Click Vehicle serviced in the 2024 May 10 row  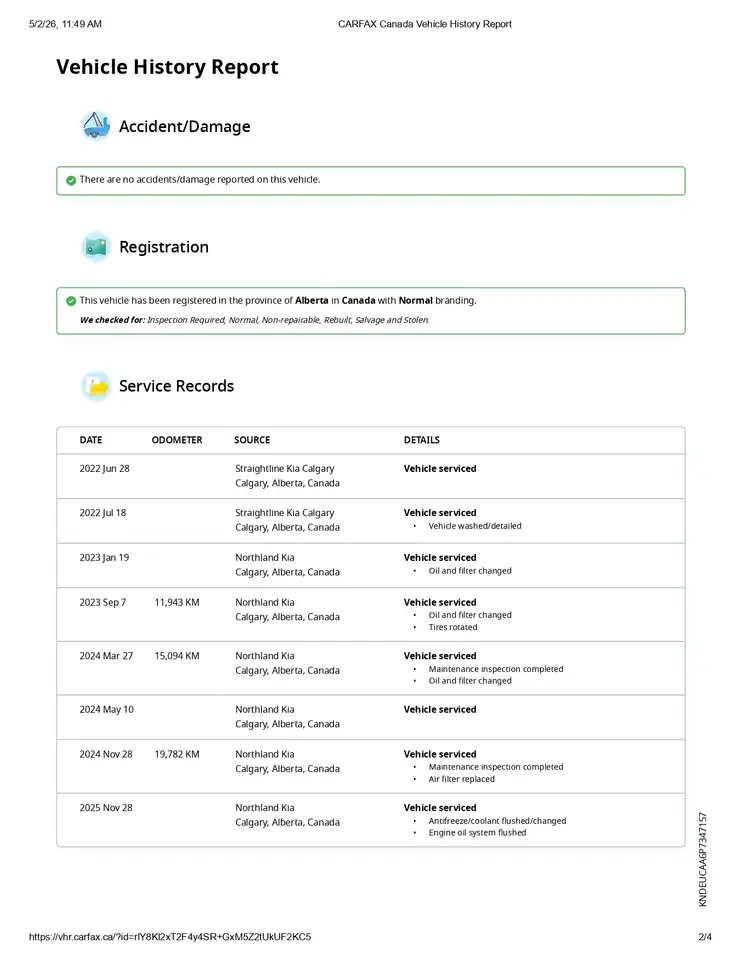click(440, 709)
